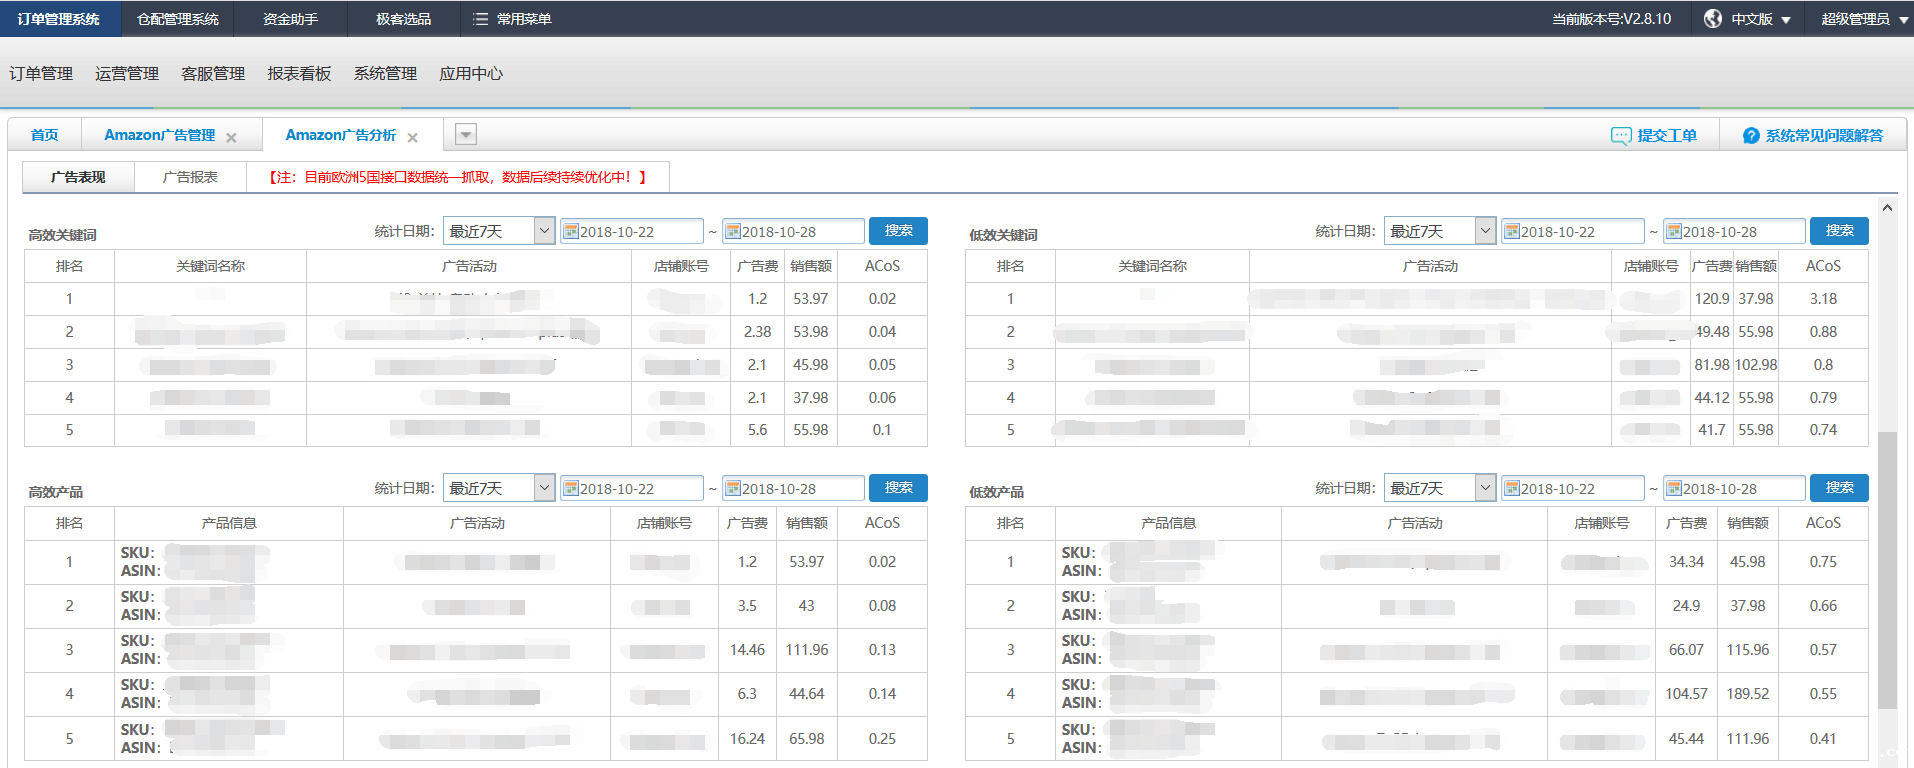The width and height of the screenshot is (1914, 768).
Task: Click the vertical scrollbar up arrow
Action: 1887,208
